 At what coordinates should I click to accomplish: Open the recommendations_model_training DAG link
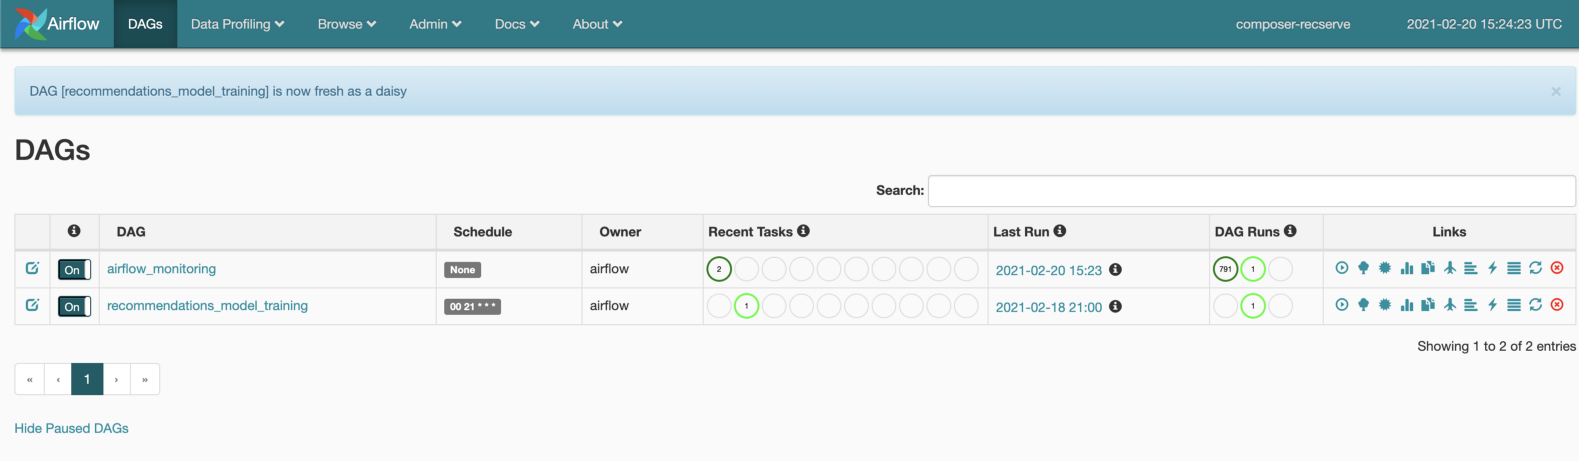tap(207, 306)
